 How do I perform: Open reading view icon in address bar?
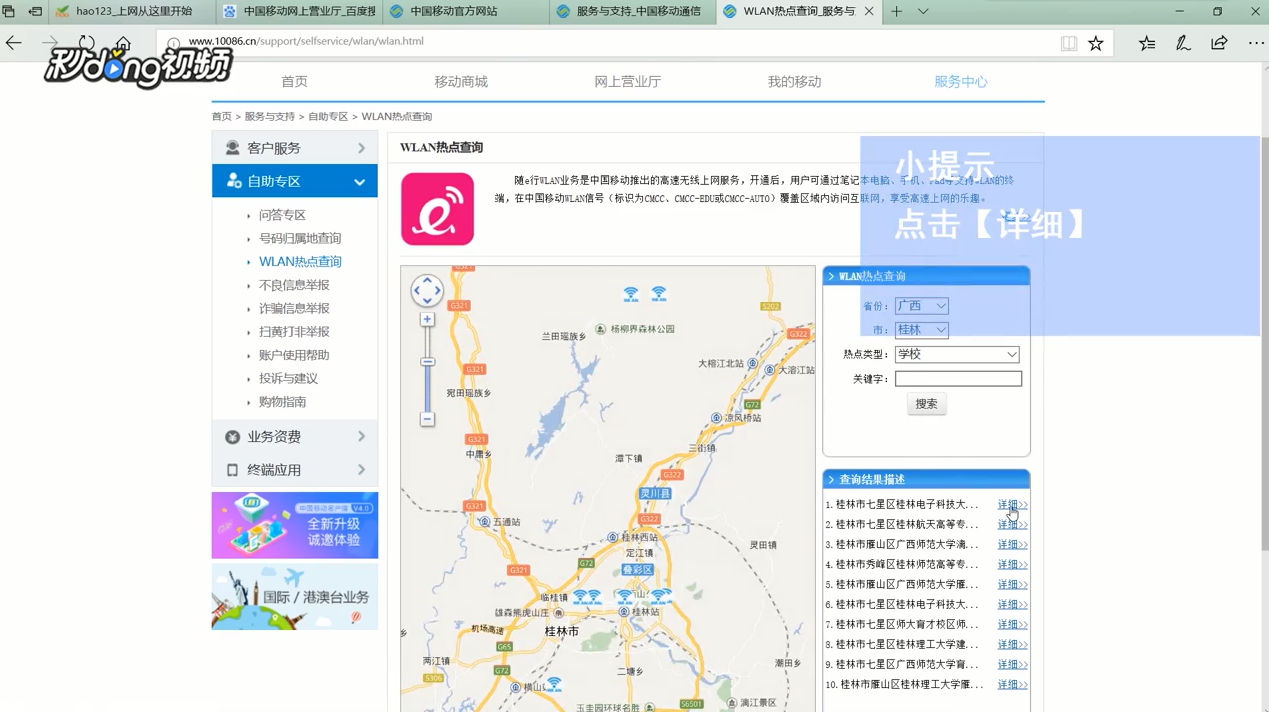click(1069, 43)
